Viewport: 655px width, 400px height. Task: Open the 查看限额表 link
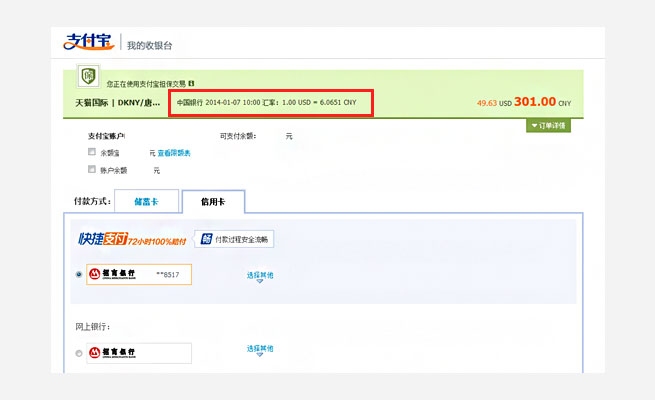click(174, 153)
